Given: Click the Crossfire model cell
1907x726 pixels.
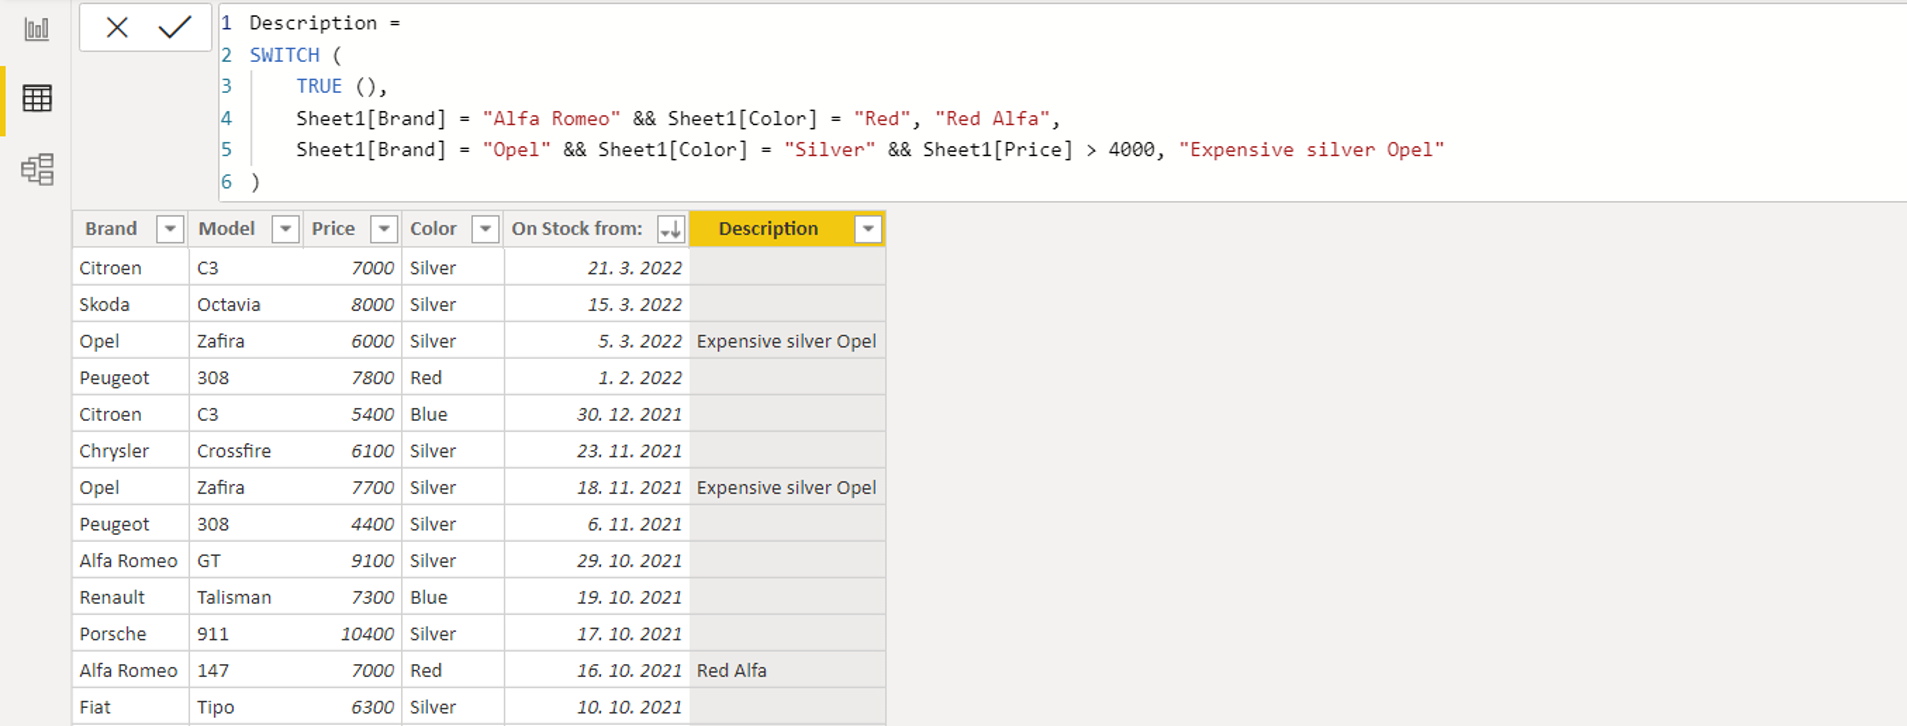Looking at the screenshot, I should (246, 451).
